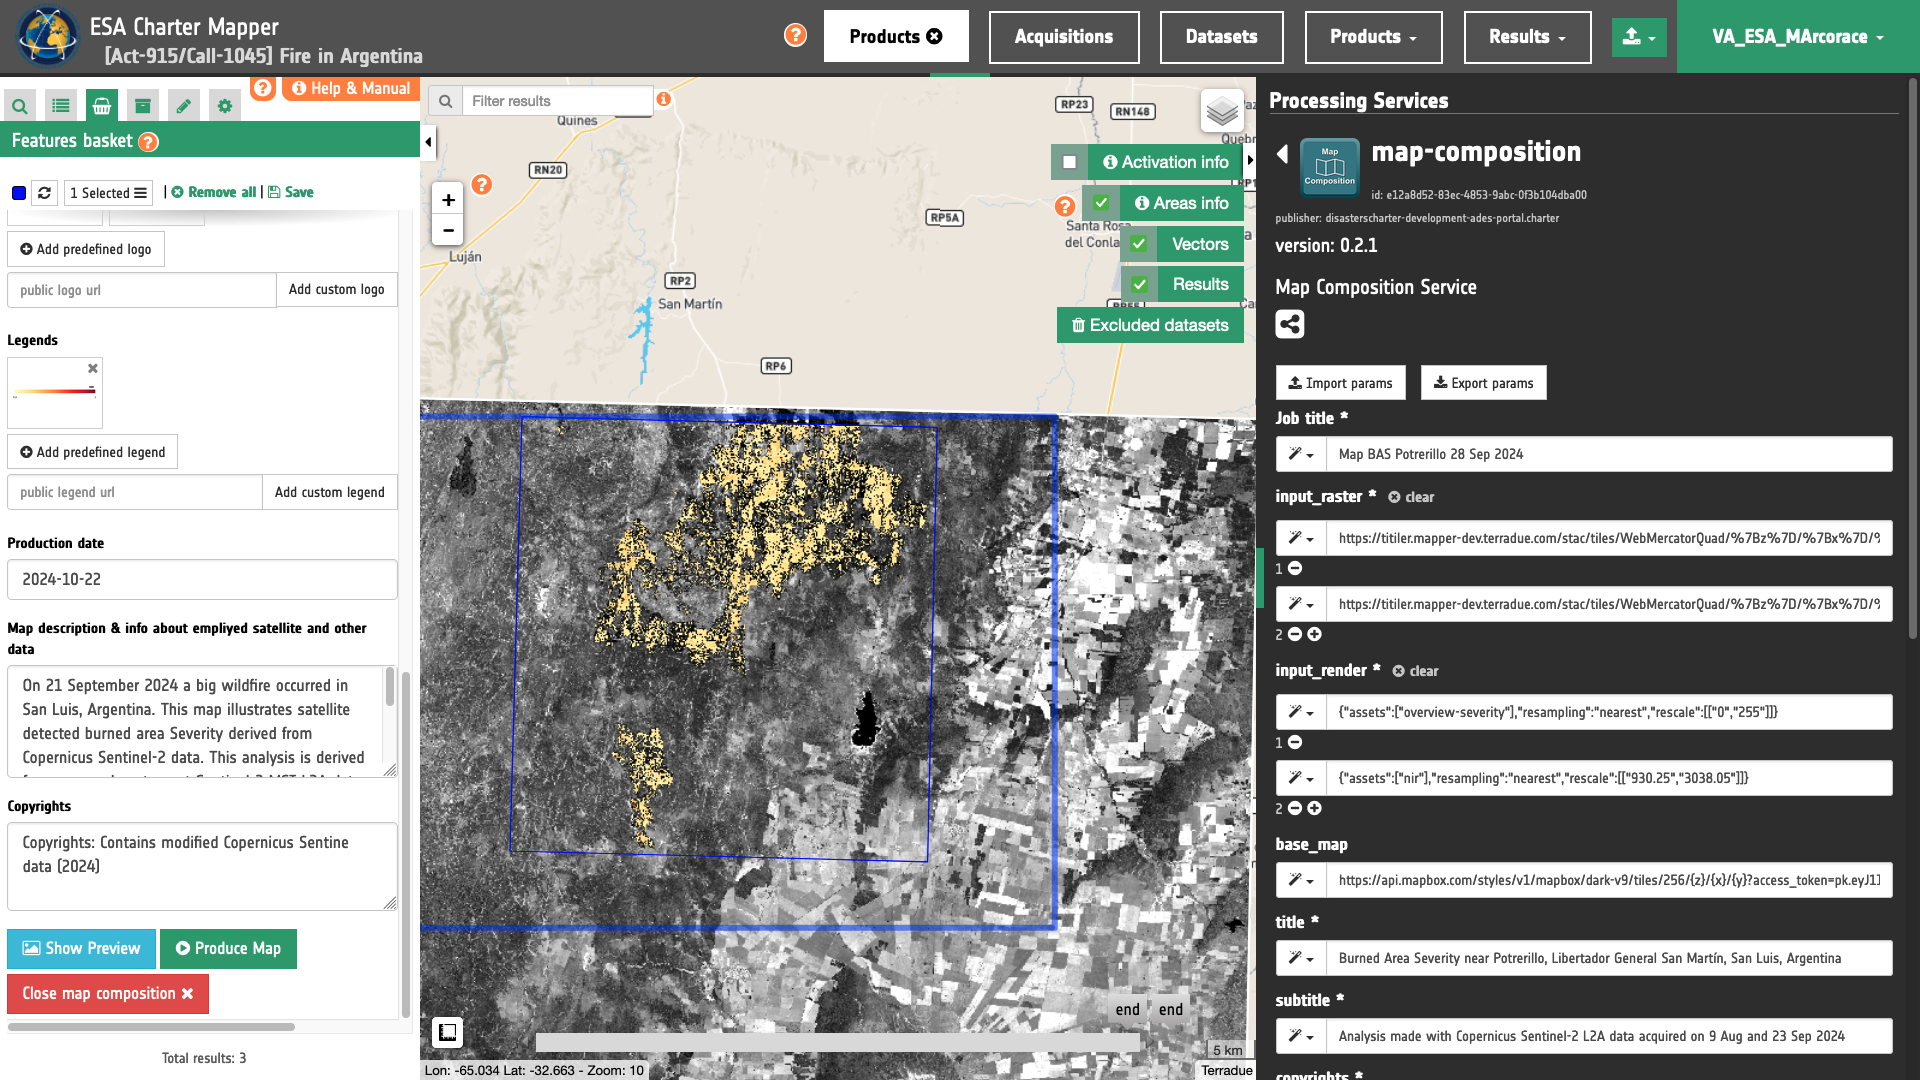1920x1080 pixels.
Task: Clear the input_raster values
Action: point(1411,497)
